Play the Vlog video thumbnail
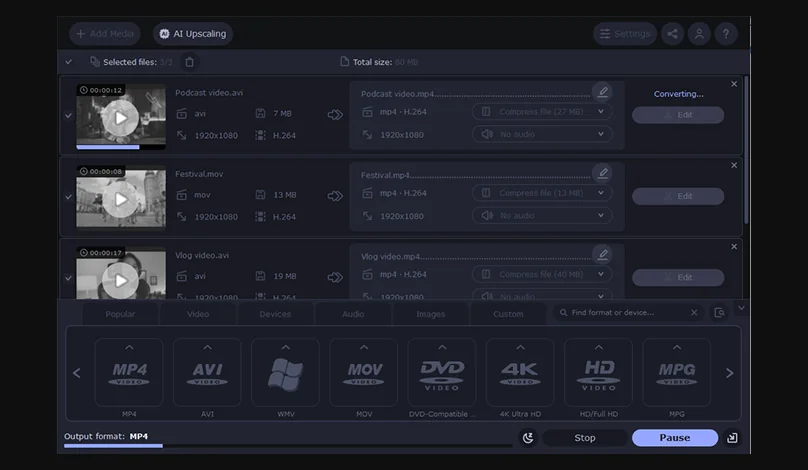This screenshot has height=470, width=808. click(x=121, y=280)
